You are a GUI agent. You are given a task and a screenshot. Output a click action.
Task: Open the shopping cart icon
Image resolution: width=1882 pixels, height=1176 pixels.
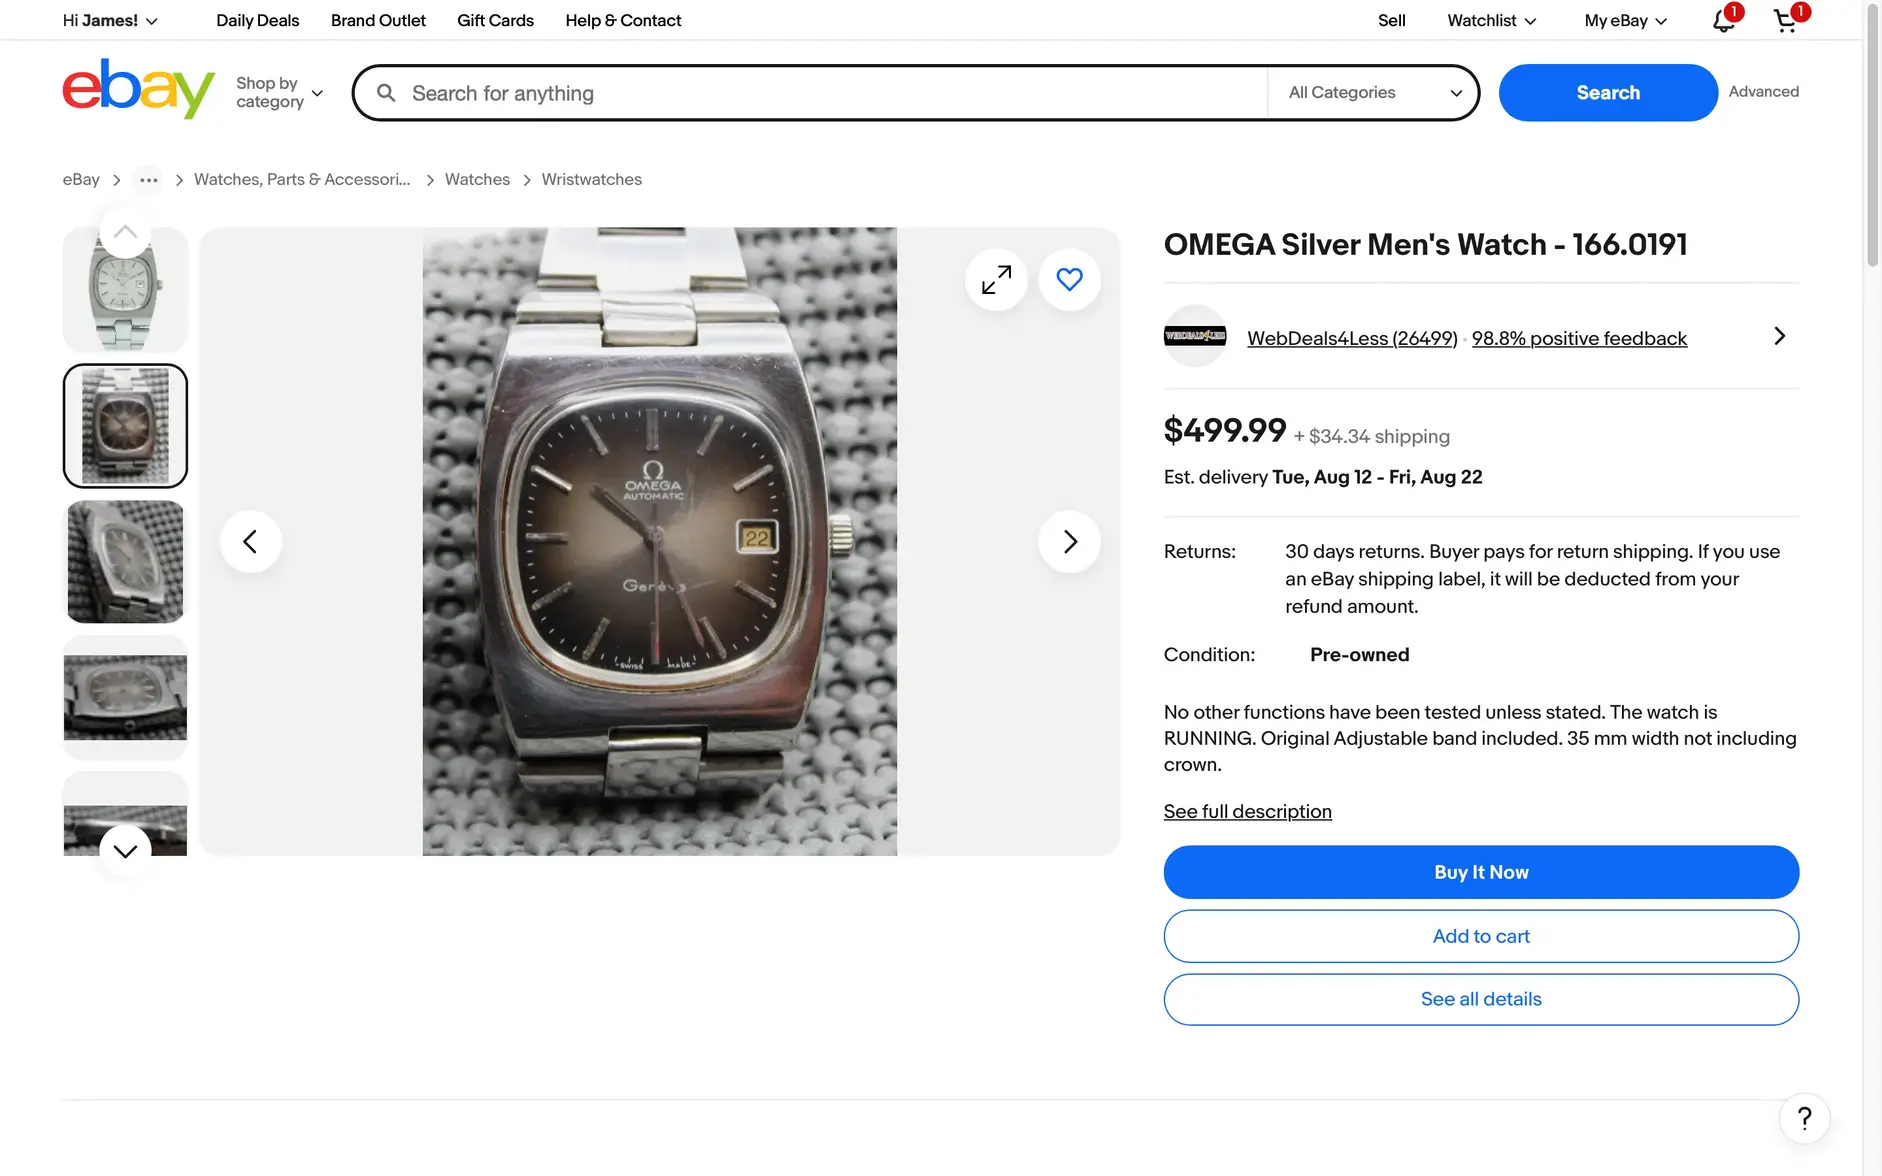pyautogui.click(x=1786, y=21)
